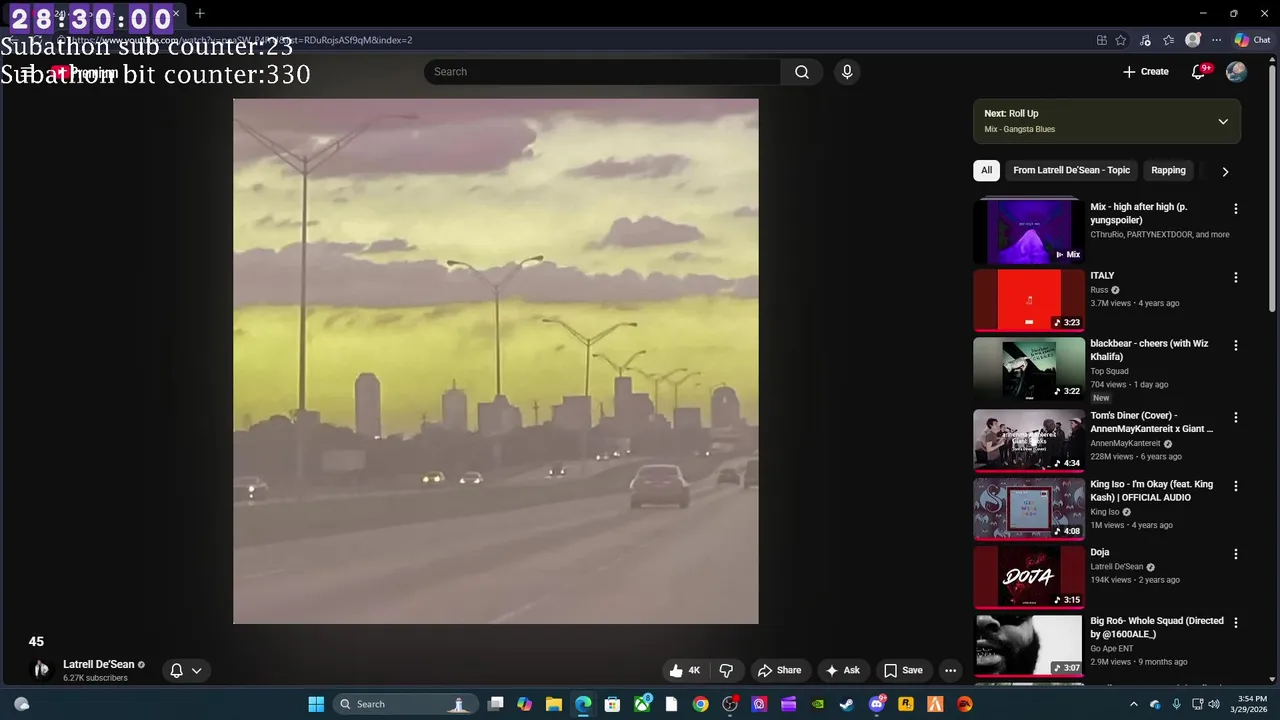Dislike the video with thumbs down
This screenshot has height=720, width=1280.
(727, 670)
